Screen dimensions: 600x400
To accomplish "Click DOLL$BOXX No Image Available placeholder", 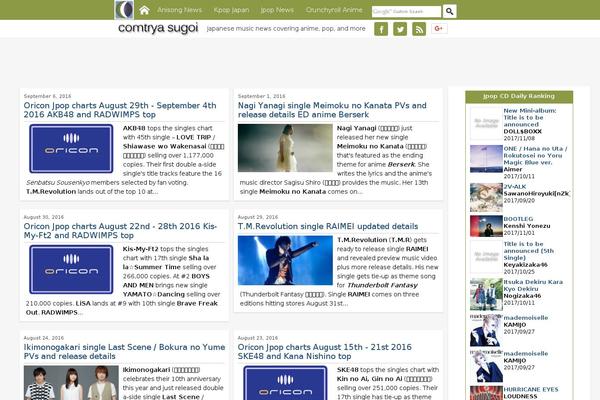I will click(x=486, y=123).
